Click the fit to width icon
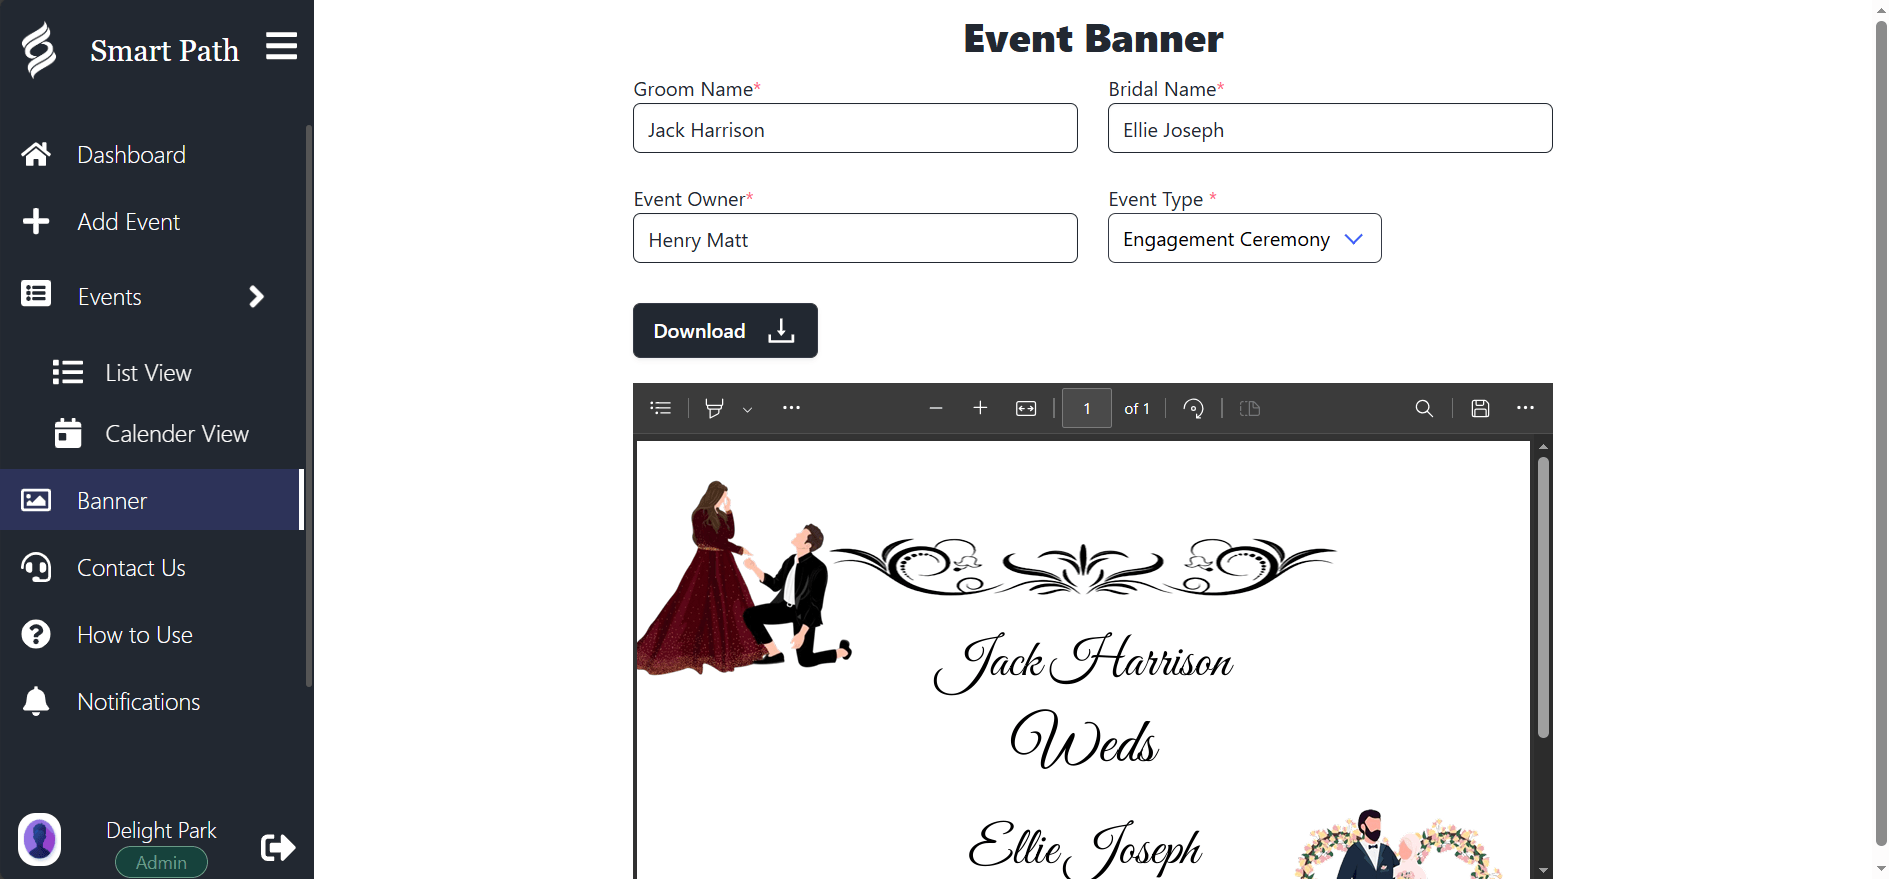The width and height of the screenshot is (1892, 880). (x=1026, y=408)
